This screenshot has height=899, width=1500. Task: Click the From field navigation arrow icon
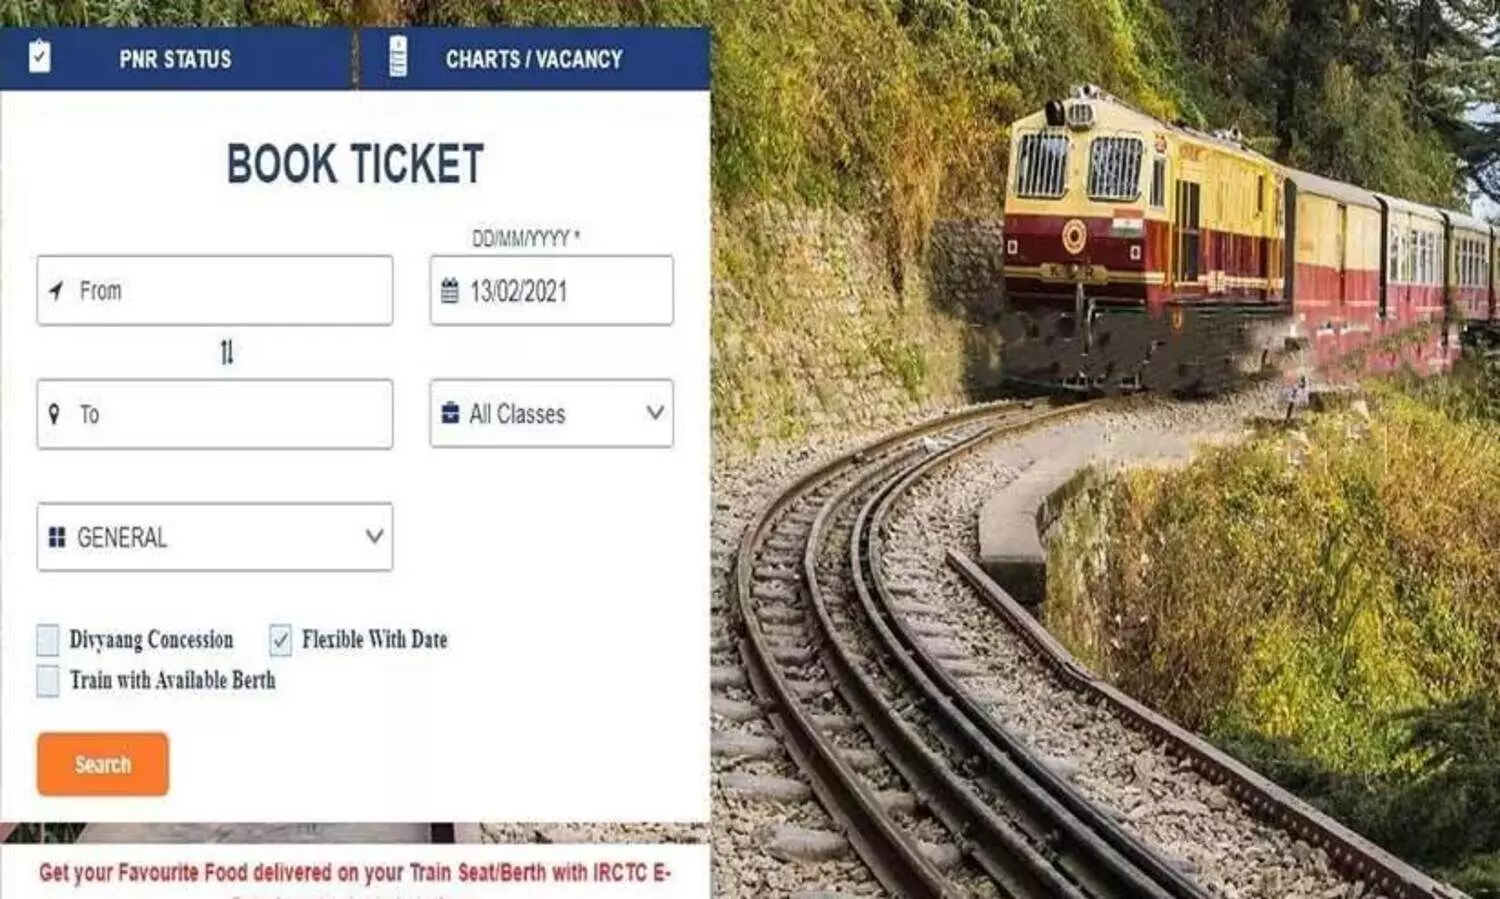click(56, 291)
